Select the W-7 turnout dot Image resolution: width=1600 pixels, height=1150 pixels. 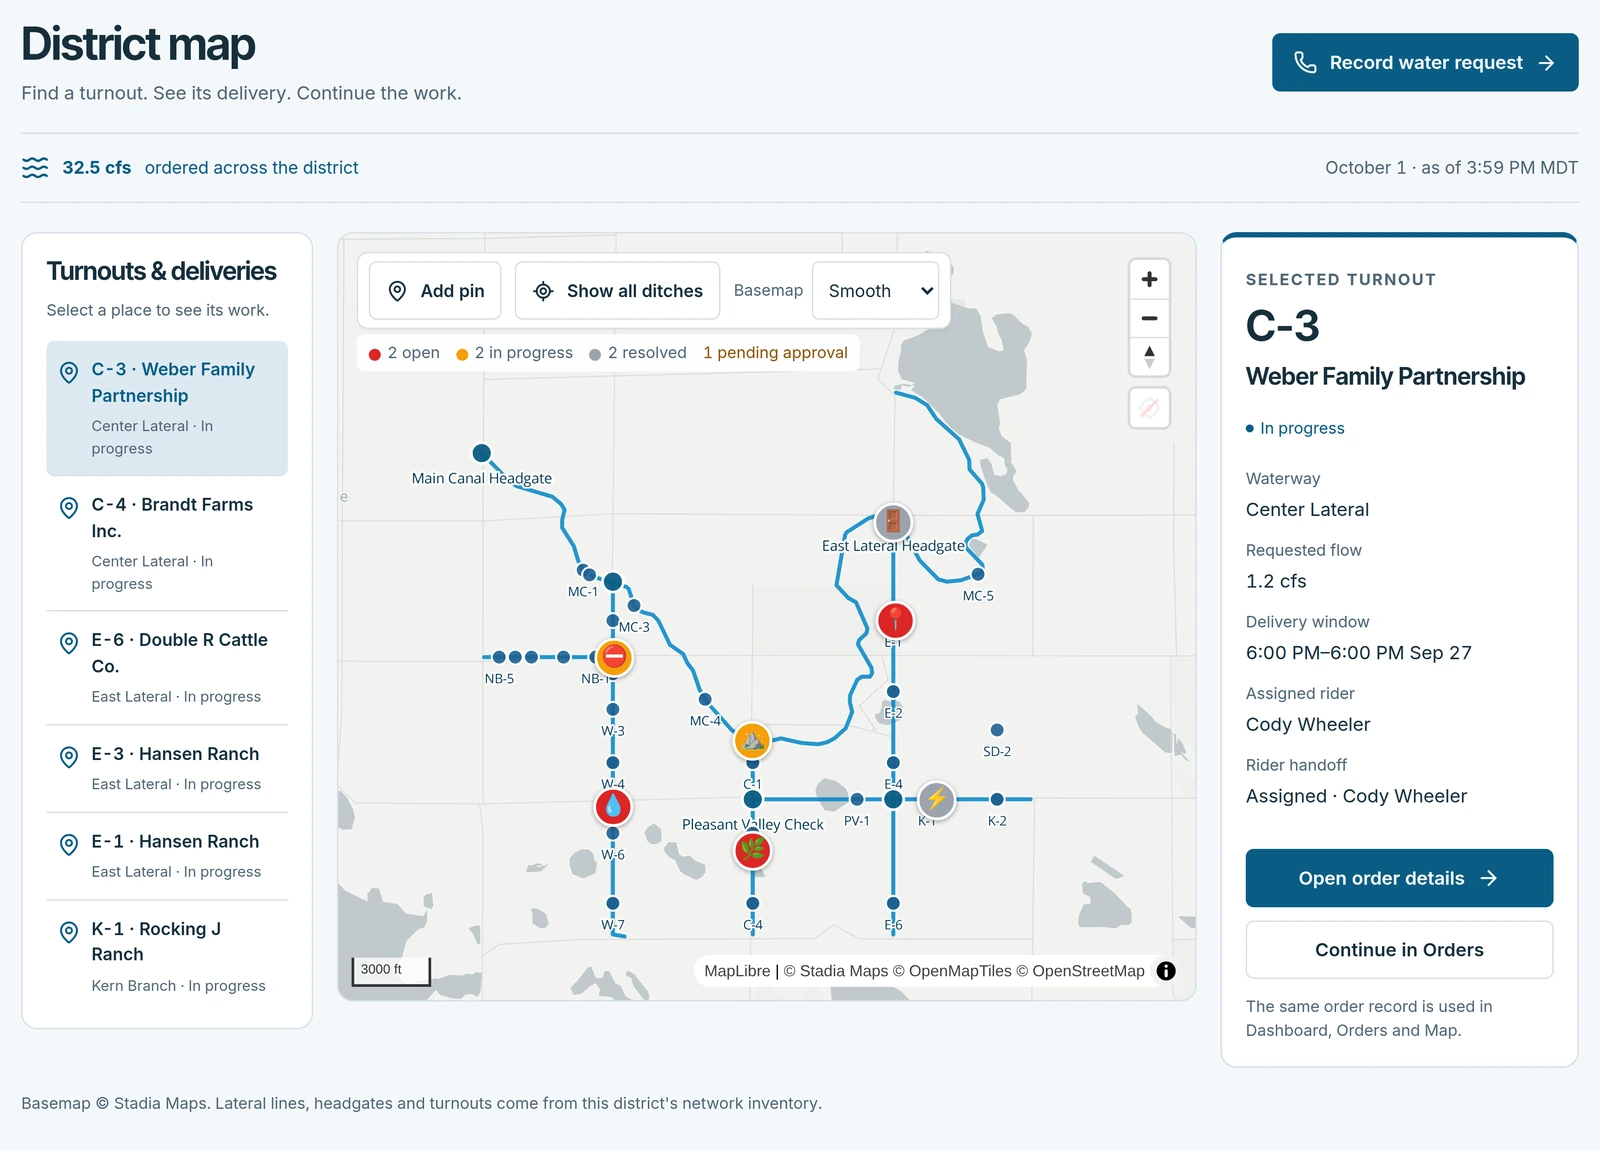coord(613,903)
